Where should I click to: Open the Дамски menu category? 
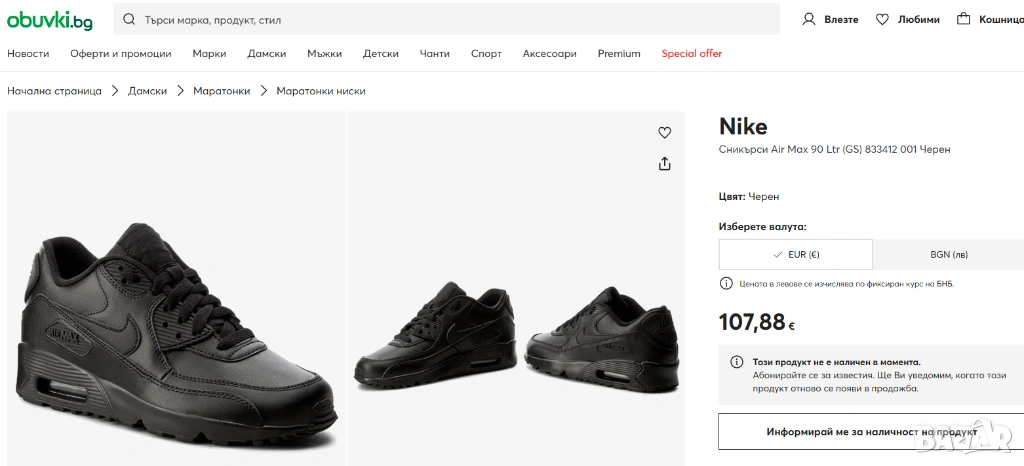coord(267,54)
